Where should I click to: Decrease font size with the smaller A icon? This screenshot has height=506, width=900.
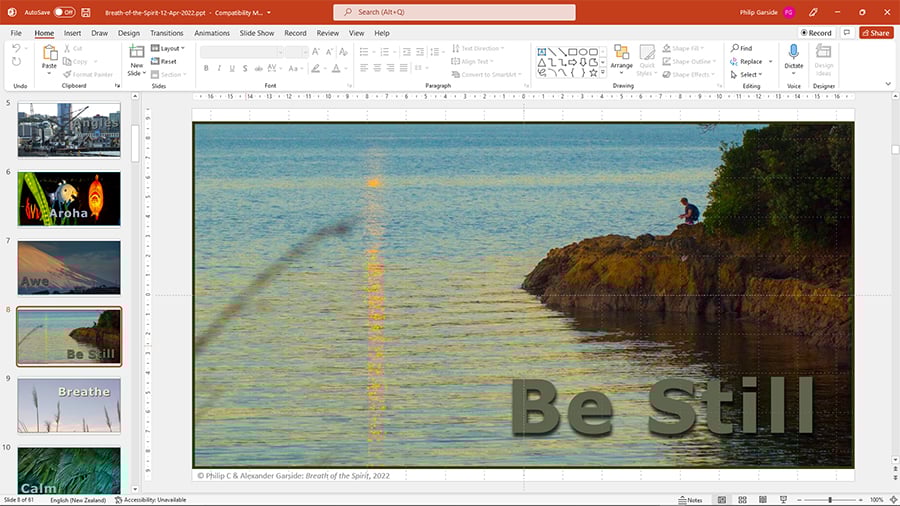(x=329, y=52)
